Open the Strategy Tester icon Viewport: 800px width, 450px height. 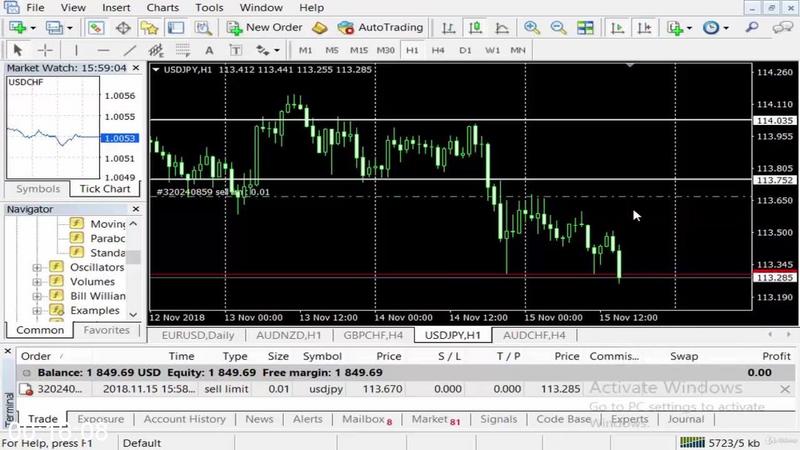(x=203, y=28)
